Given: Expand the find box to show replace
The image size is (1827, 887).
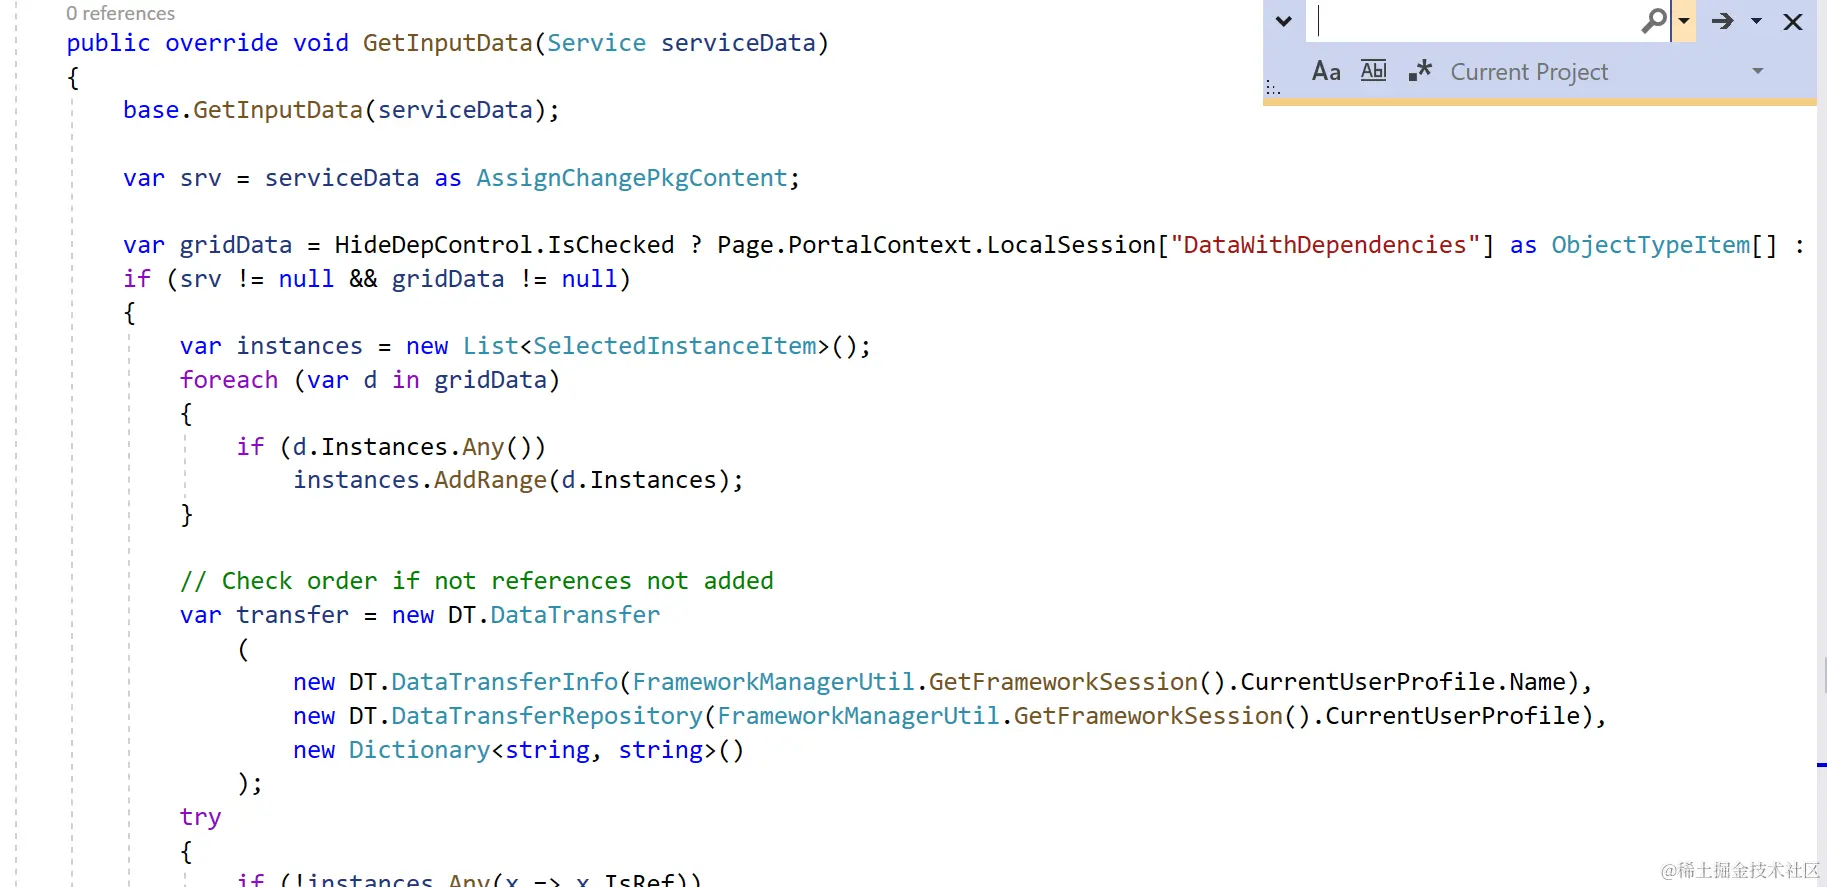Looking at the screenshot, I should [x=1284, y=21].
